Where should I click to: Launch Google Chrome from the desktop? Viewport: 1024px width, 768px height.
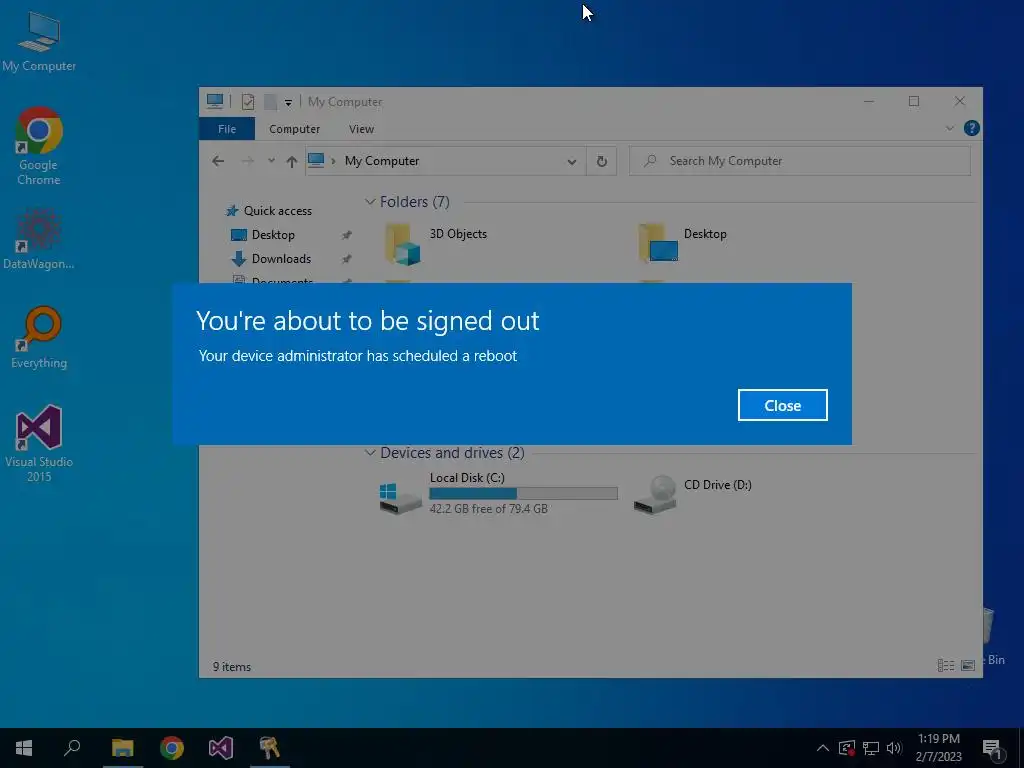coord(39,146)
